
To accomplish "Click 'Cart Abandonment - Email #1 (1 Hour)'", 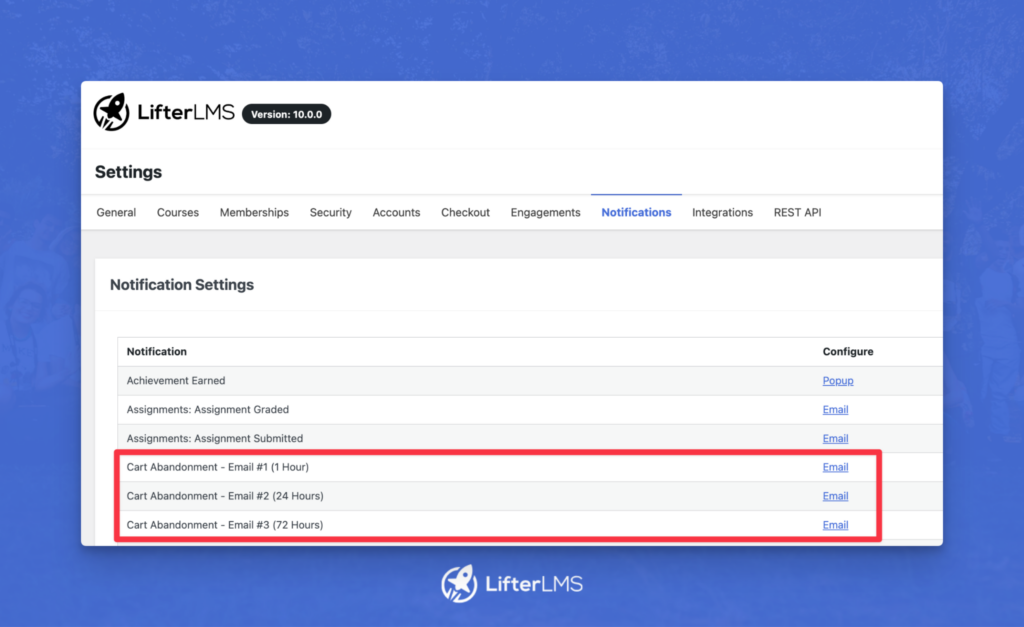I will tap(217, 467).
